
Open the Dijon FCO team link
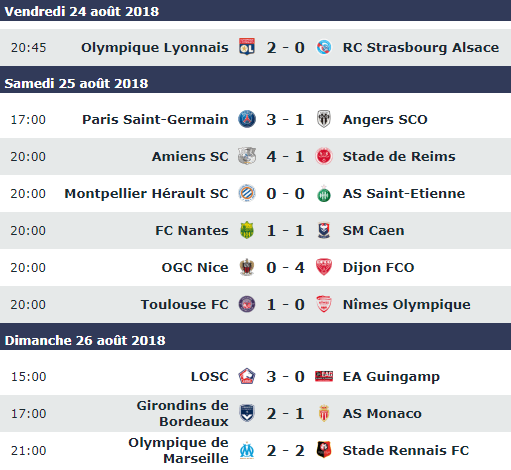click(378, 267)
